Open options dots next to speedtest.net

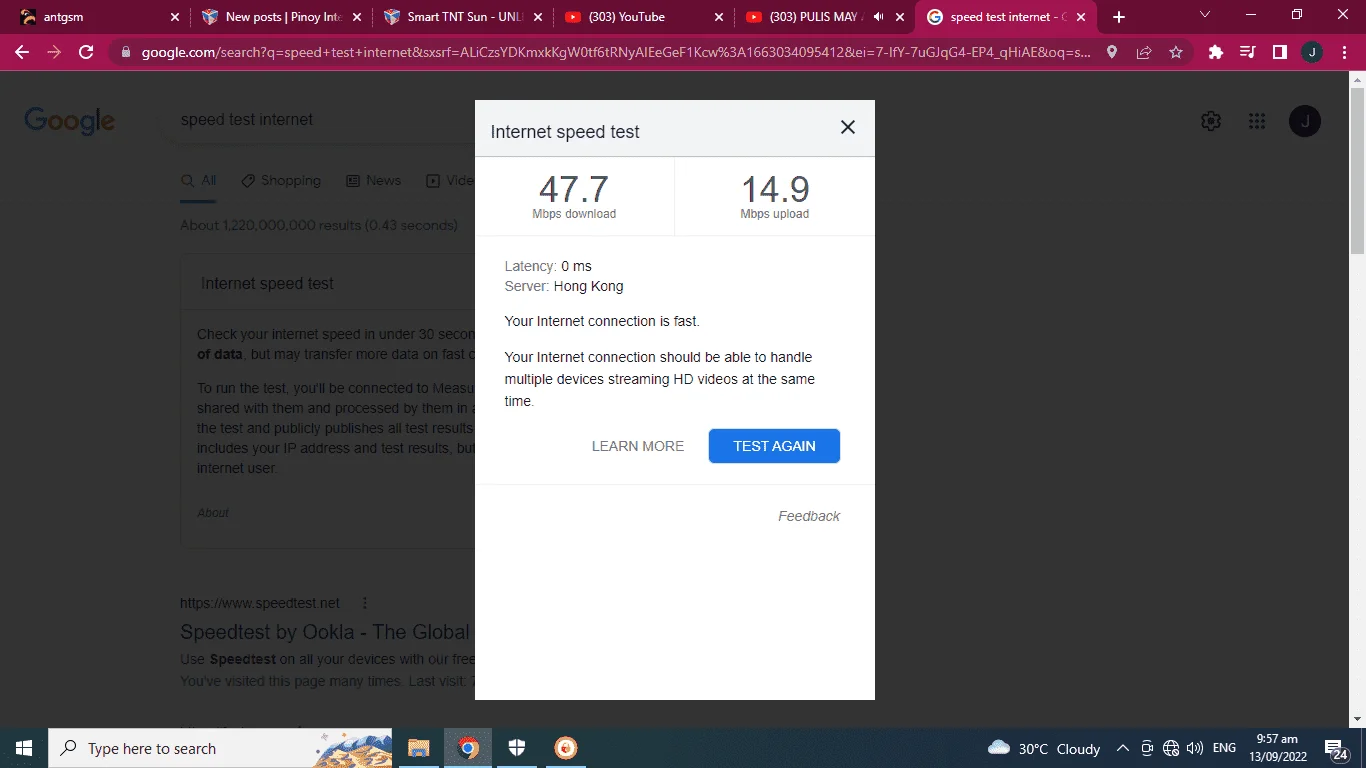(365, 603)
